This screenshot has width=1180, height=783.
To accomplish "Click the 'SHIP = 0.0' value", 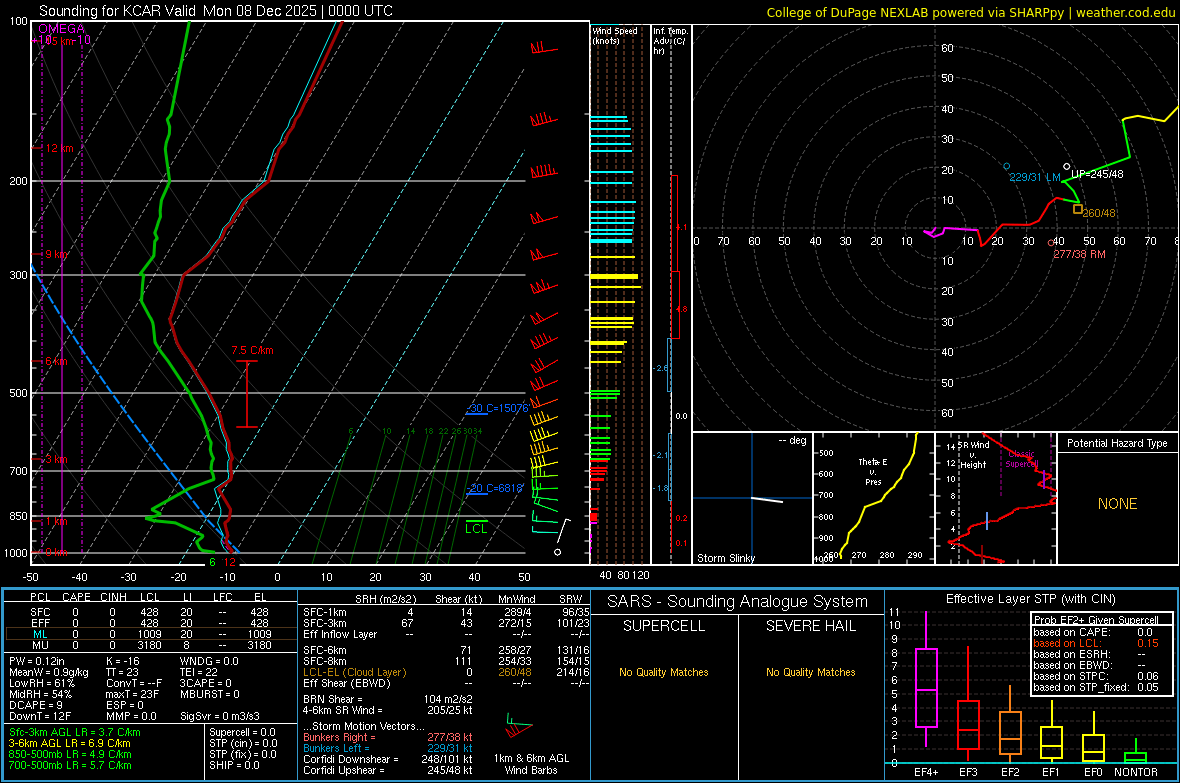I will (x=235, y=765).
